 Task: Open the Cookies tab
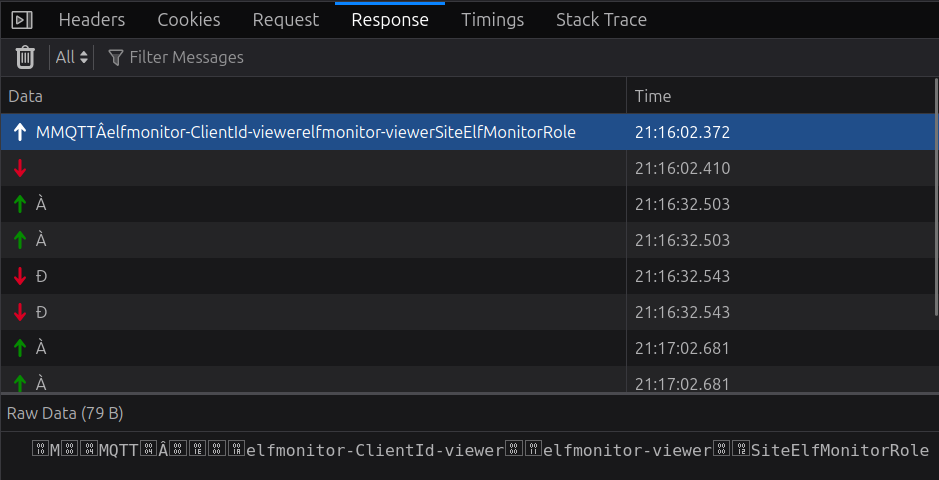coord(189,20)
